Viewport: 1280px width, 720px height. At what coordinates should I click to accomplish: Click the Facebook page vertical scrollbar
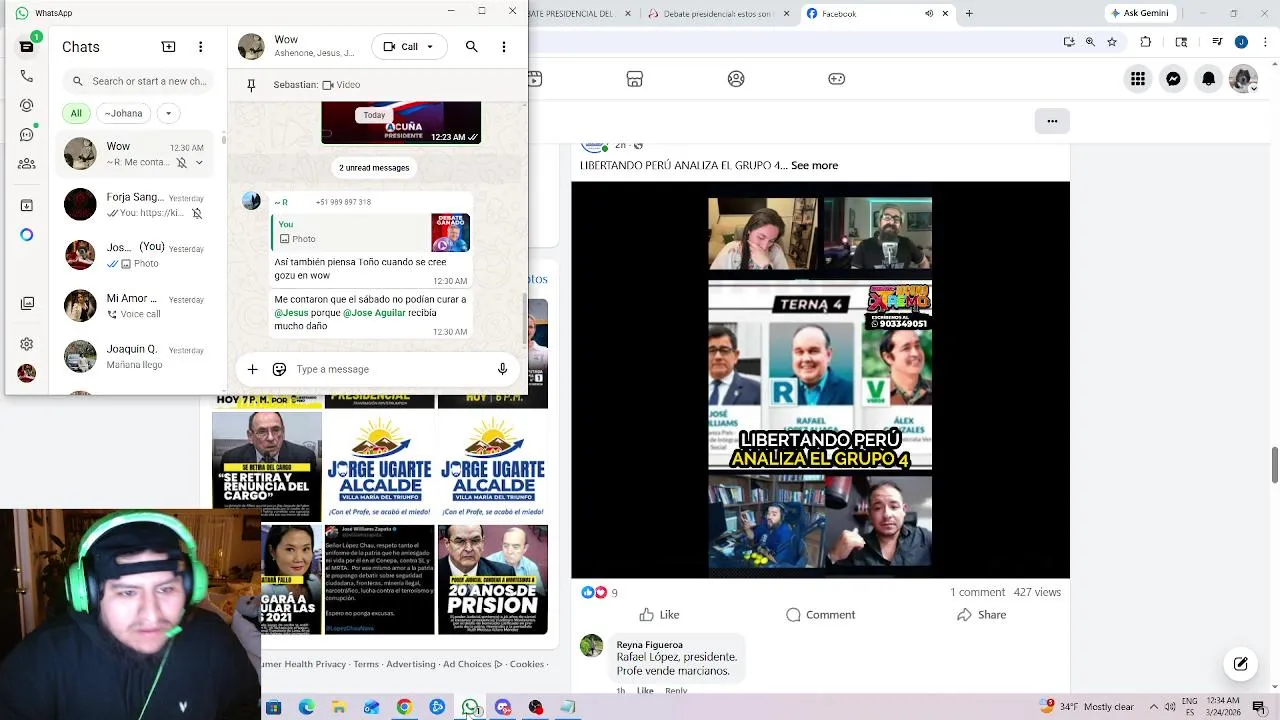pyautogui.click(x=1274, y=466)
